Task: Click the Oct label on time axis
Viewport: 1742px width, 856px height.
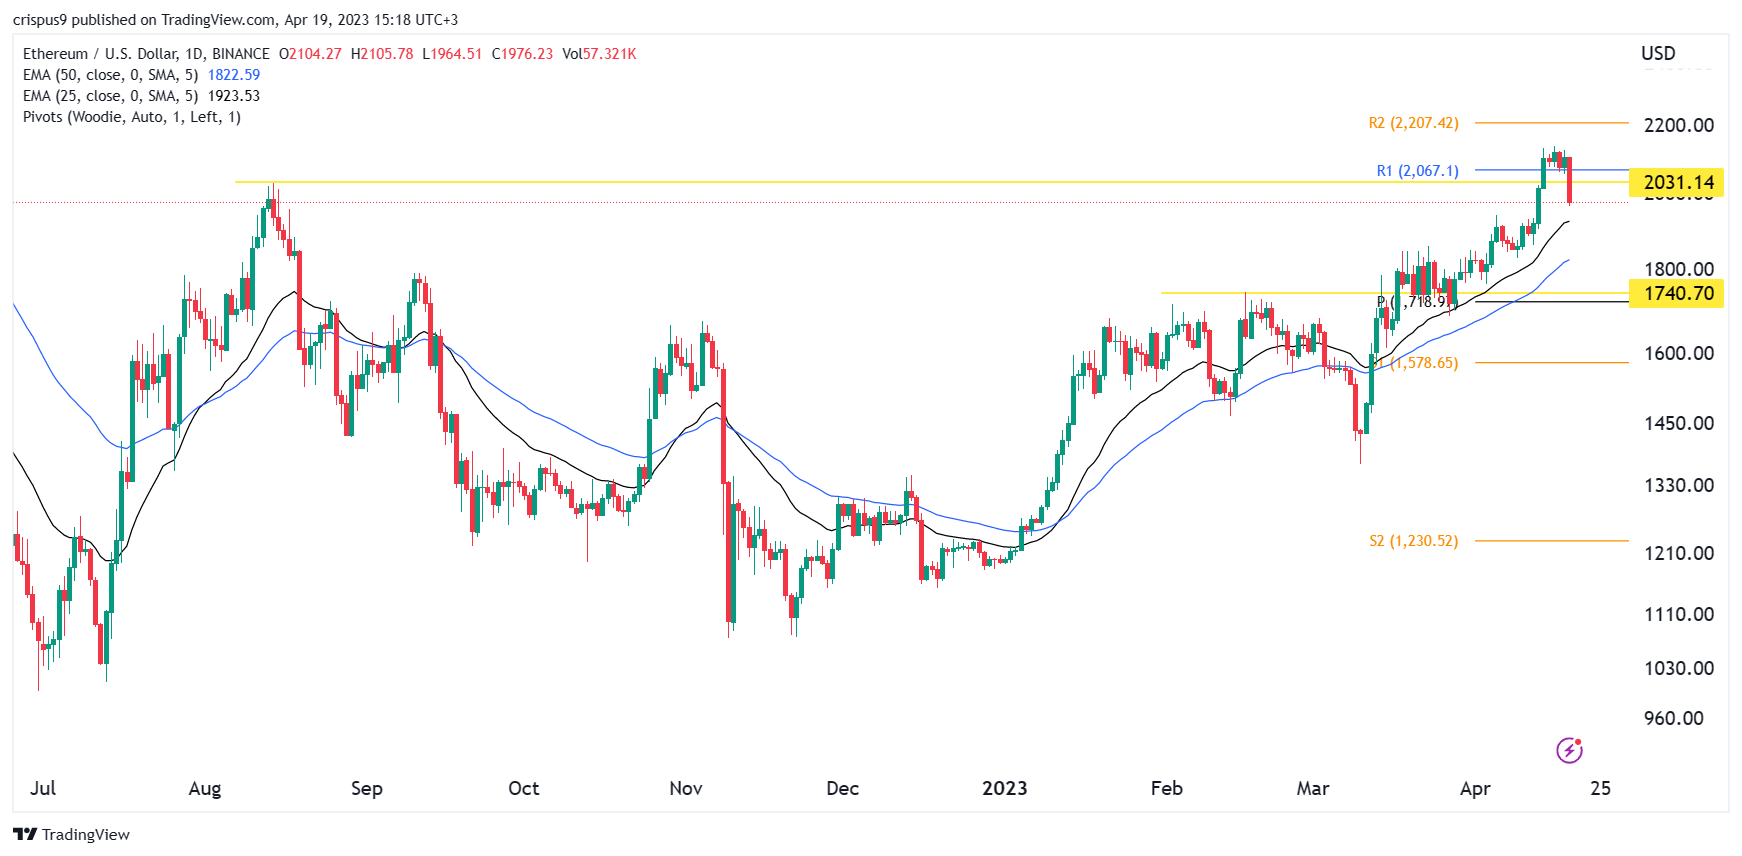Action: 523,788
